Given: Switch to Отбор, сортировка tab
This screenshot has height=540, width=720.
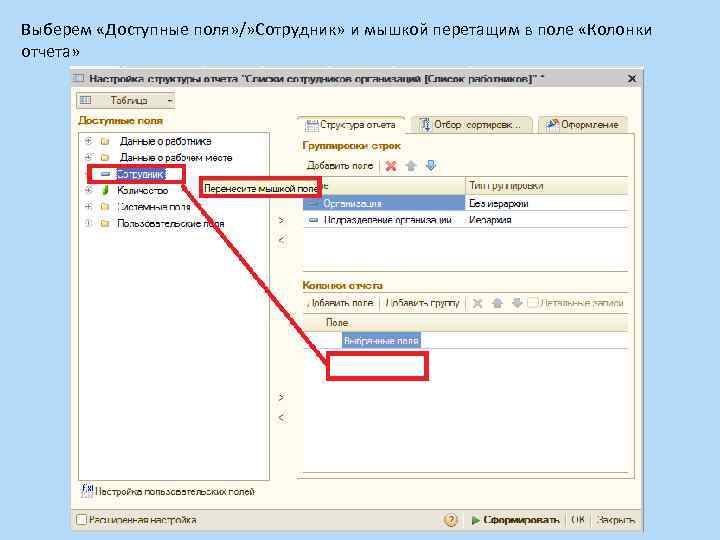Looking at the screenshot, I should pyautogui.click(x=472, y=125).
